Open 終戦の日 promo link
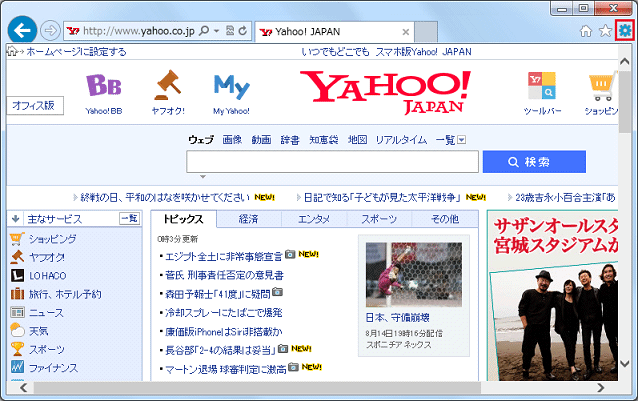This screenshot has width=638, height=401. tap(165, 198)
